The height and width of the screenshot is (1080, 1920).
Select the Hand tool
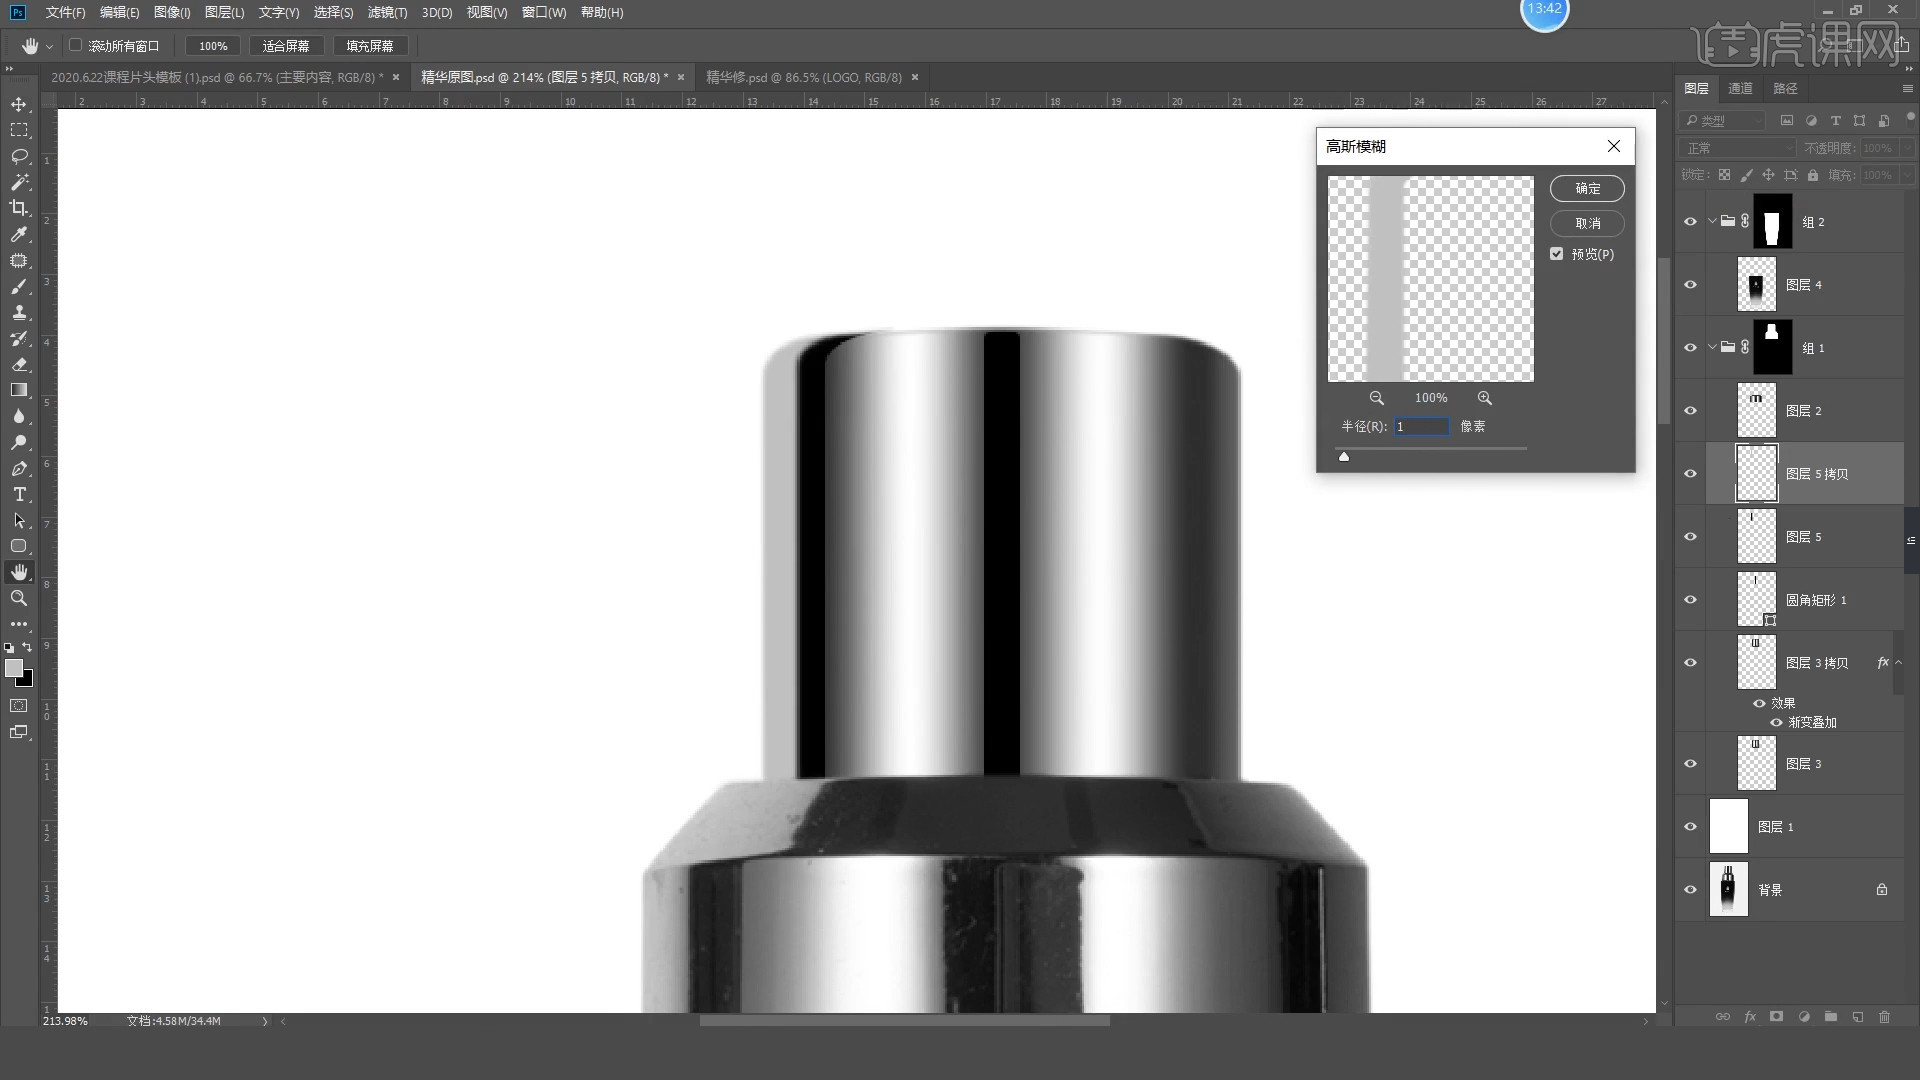(x=18, y=572)
